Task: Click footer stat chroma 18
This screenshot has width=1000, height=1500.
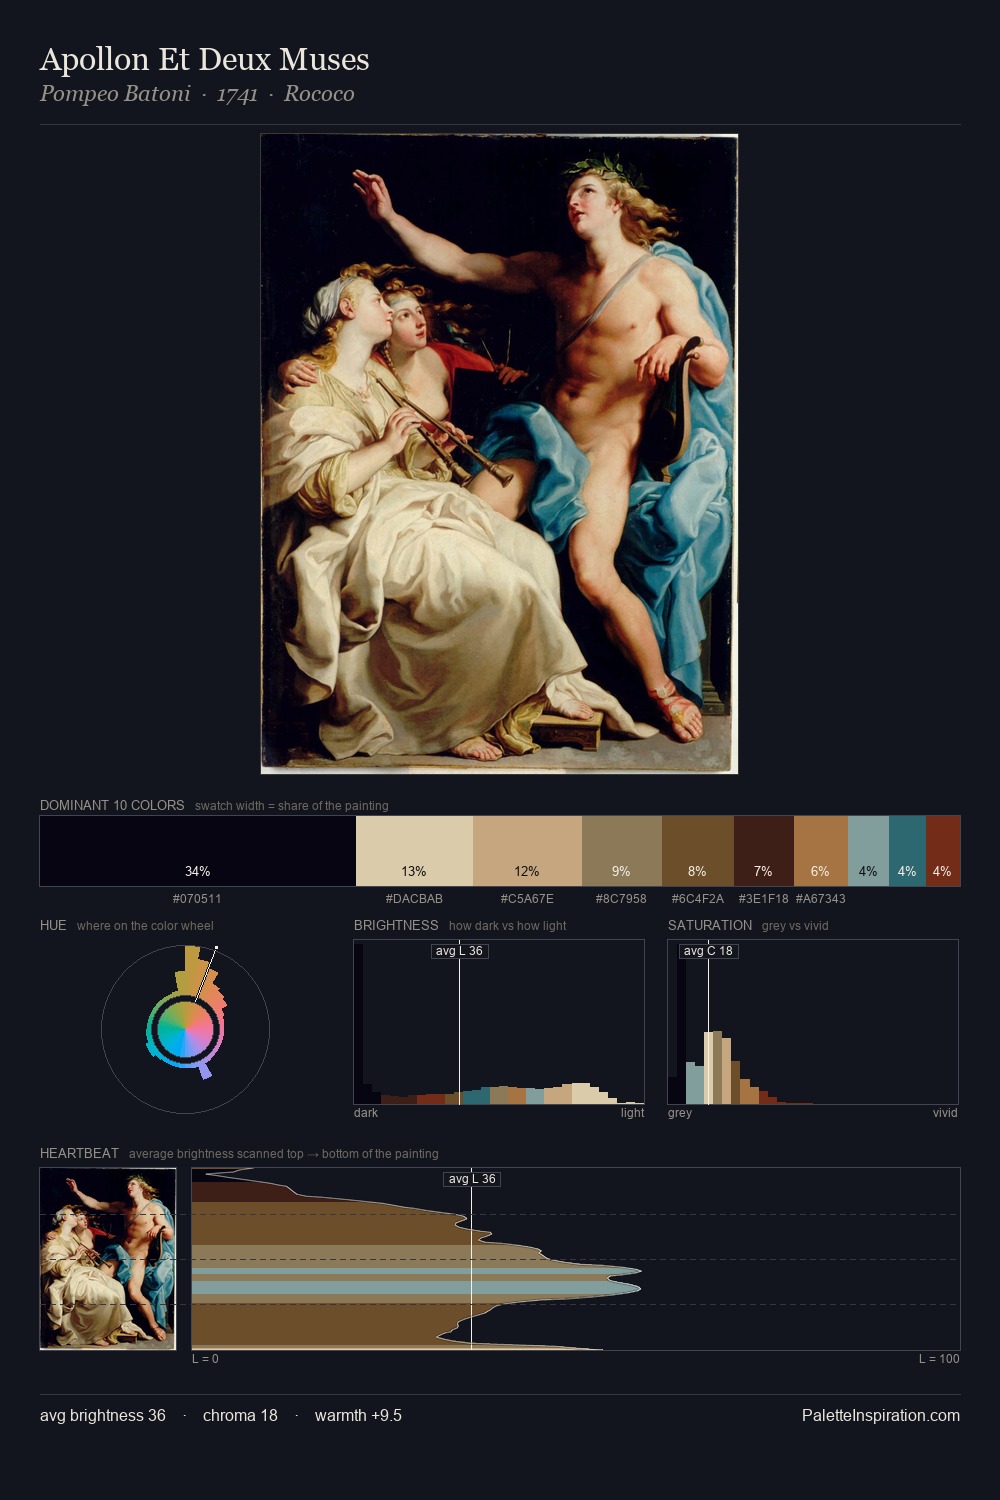Action: (240, 1416)
